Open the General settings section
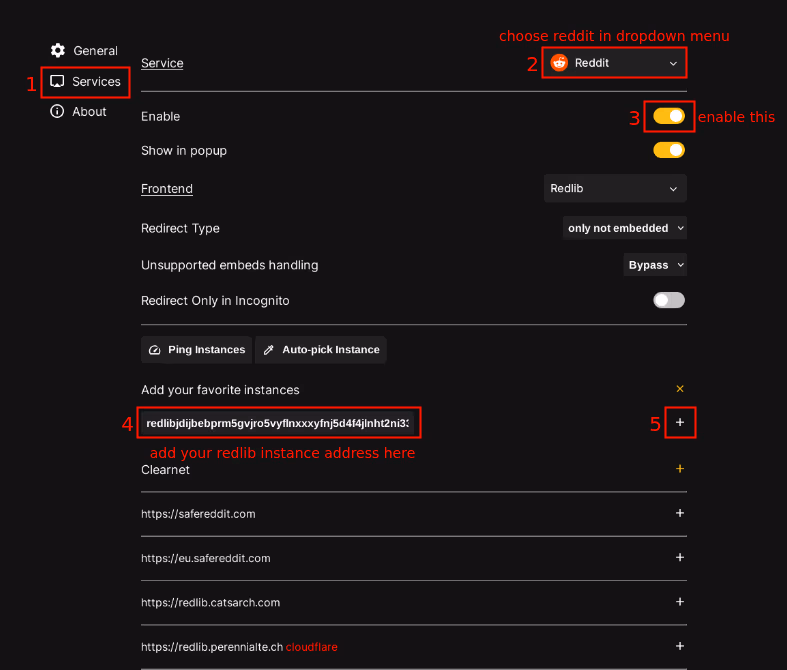 click(x=85, y=50)
